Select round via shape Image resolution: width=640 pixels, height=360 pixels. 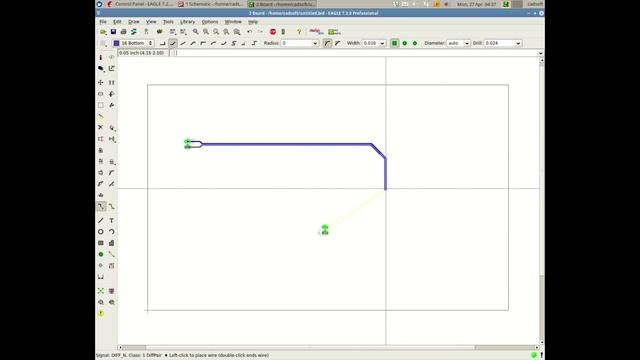pos(404,43)
